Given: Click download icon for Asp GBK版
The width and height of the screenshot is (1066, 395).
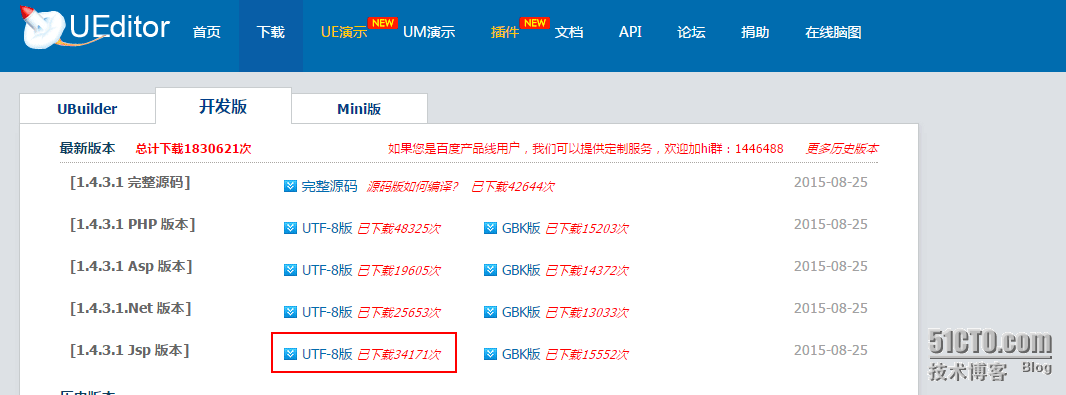Looking at the screenshot, I should pos(491,271).
